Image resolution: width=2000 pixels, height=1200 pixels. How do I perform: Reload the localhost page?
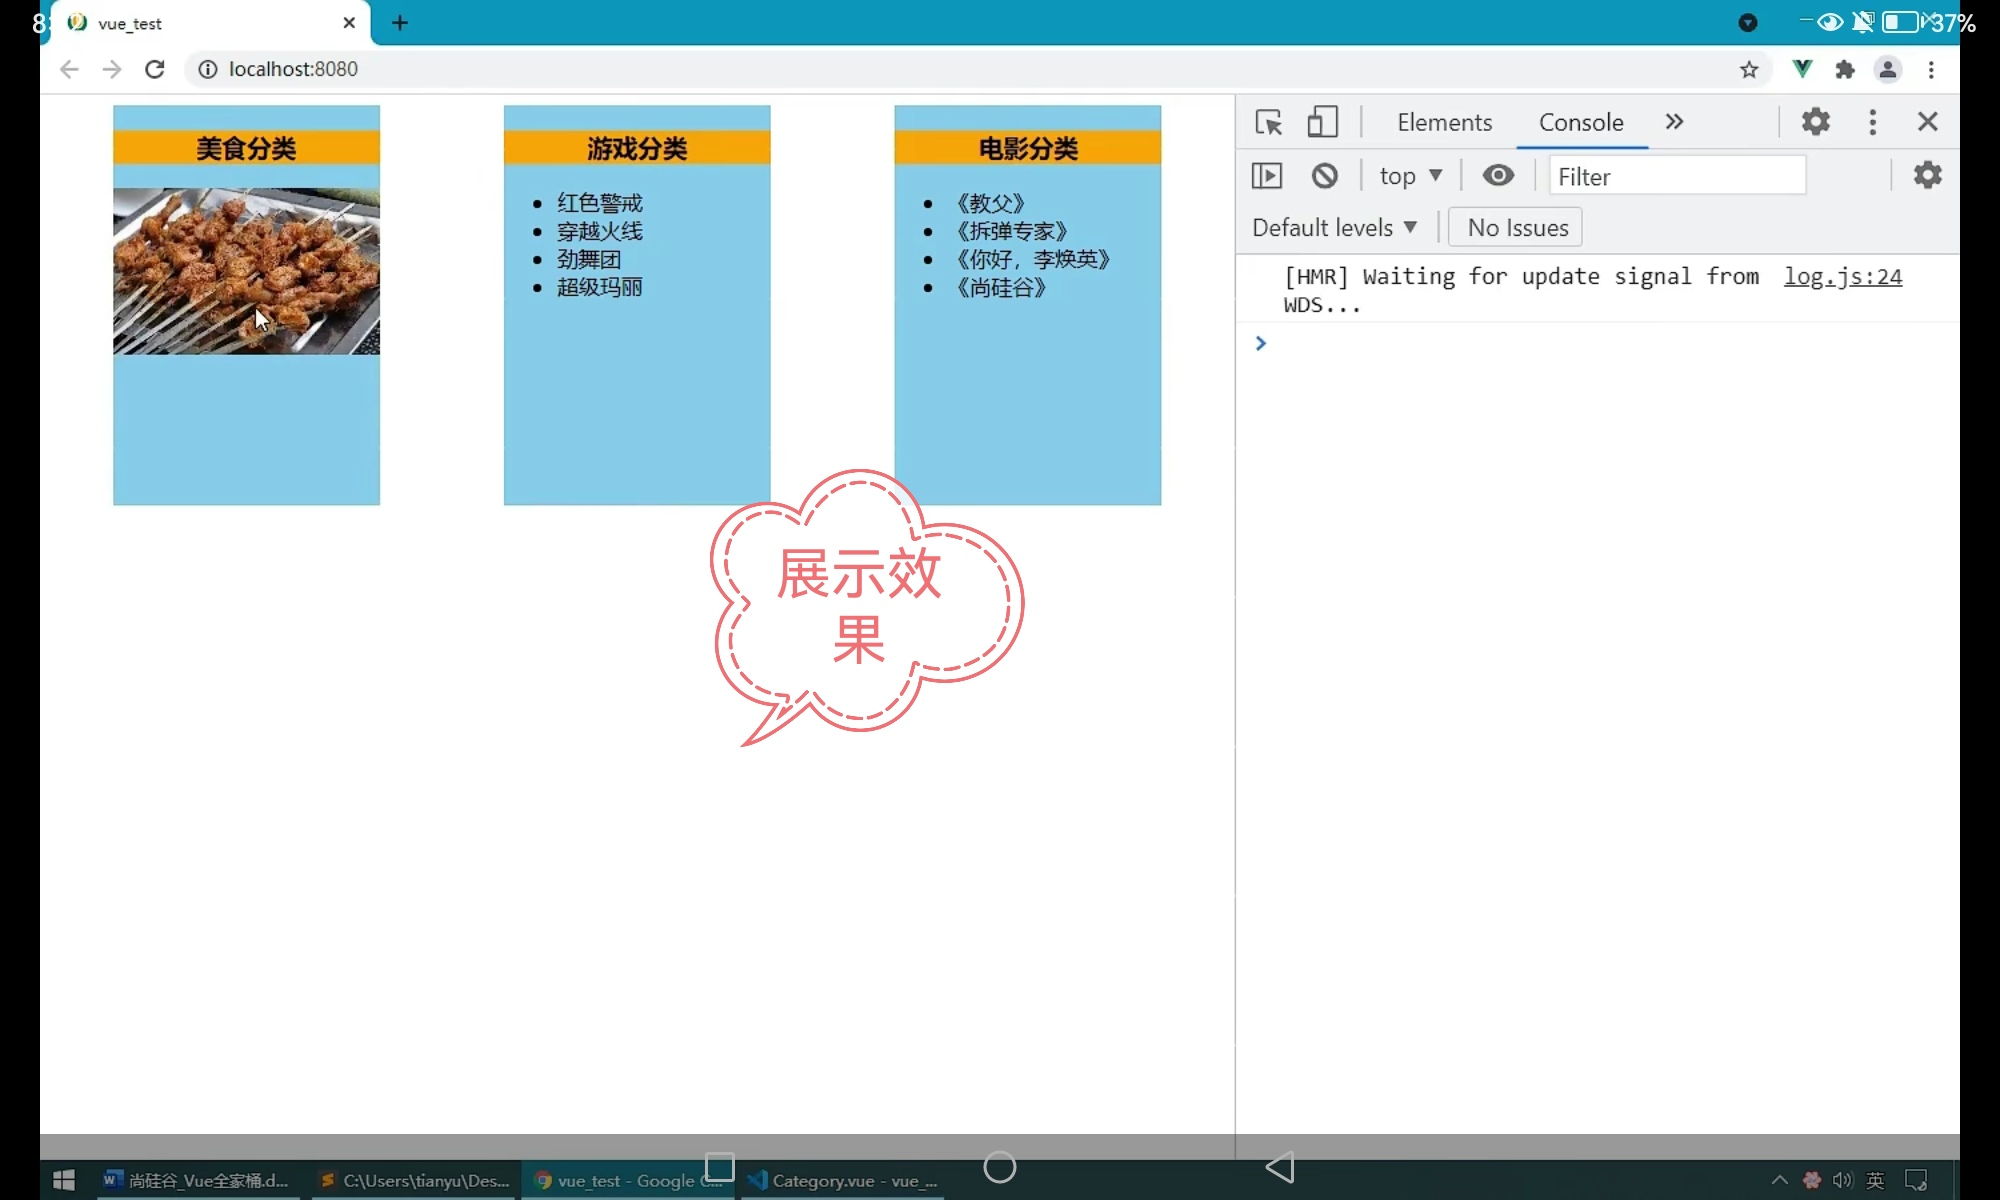pyautogui.click(x=154, y=69)
